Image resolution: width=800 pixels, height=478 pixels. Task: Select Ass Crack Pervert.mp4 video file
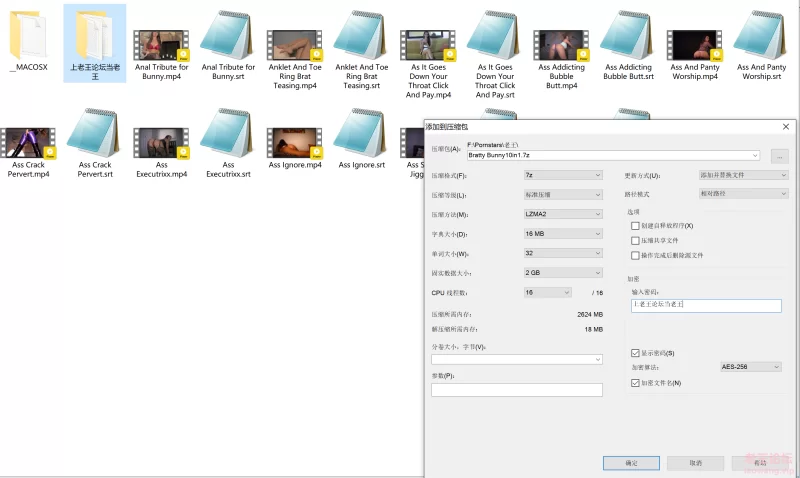28,143
